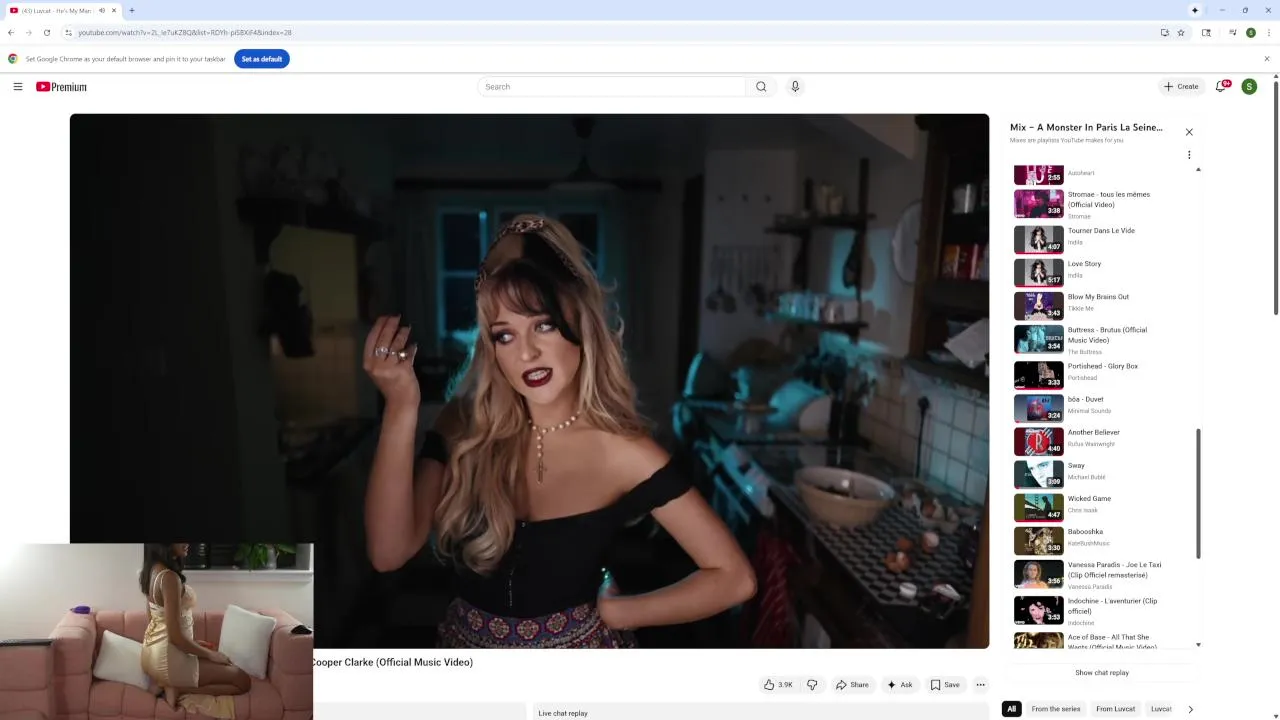Viewport: 1280px width, 720px height.
Task: Open Google Lens search icon in toolbar
Action: pyautogui.click(x=1206, y=32)
